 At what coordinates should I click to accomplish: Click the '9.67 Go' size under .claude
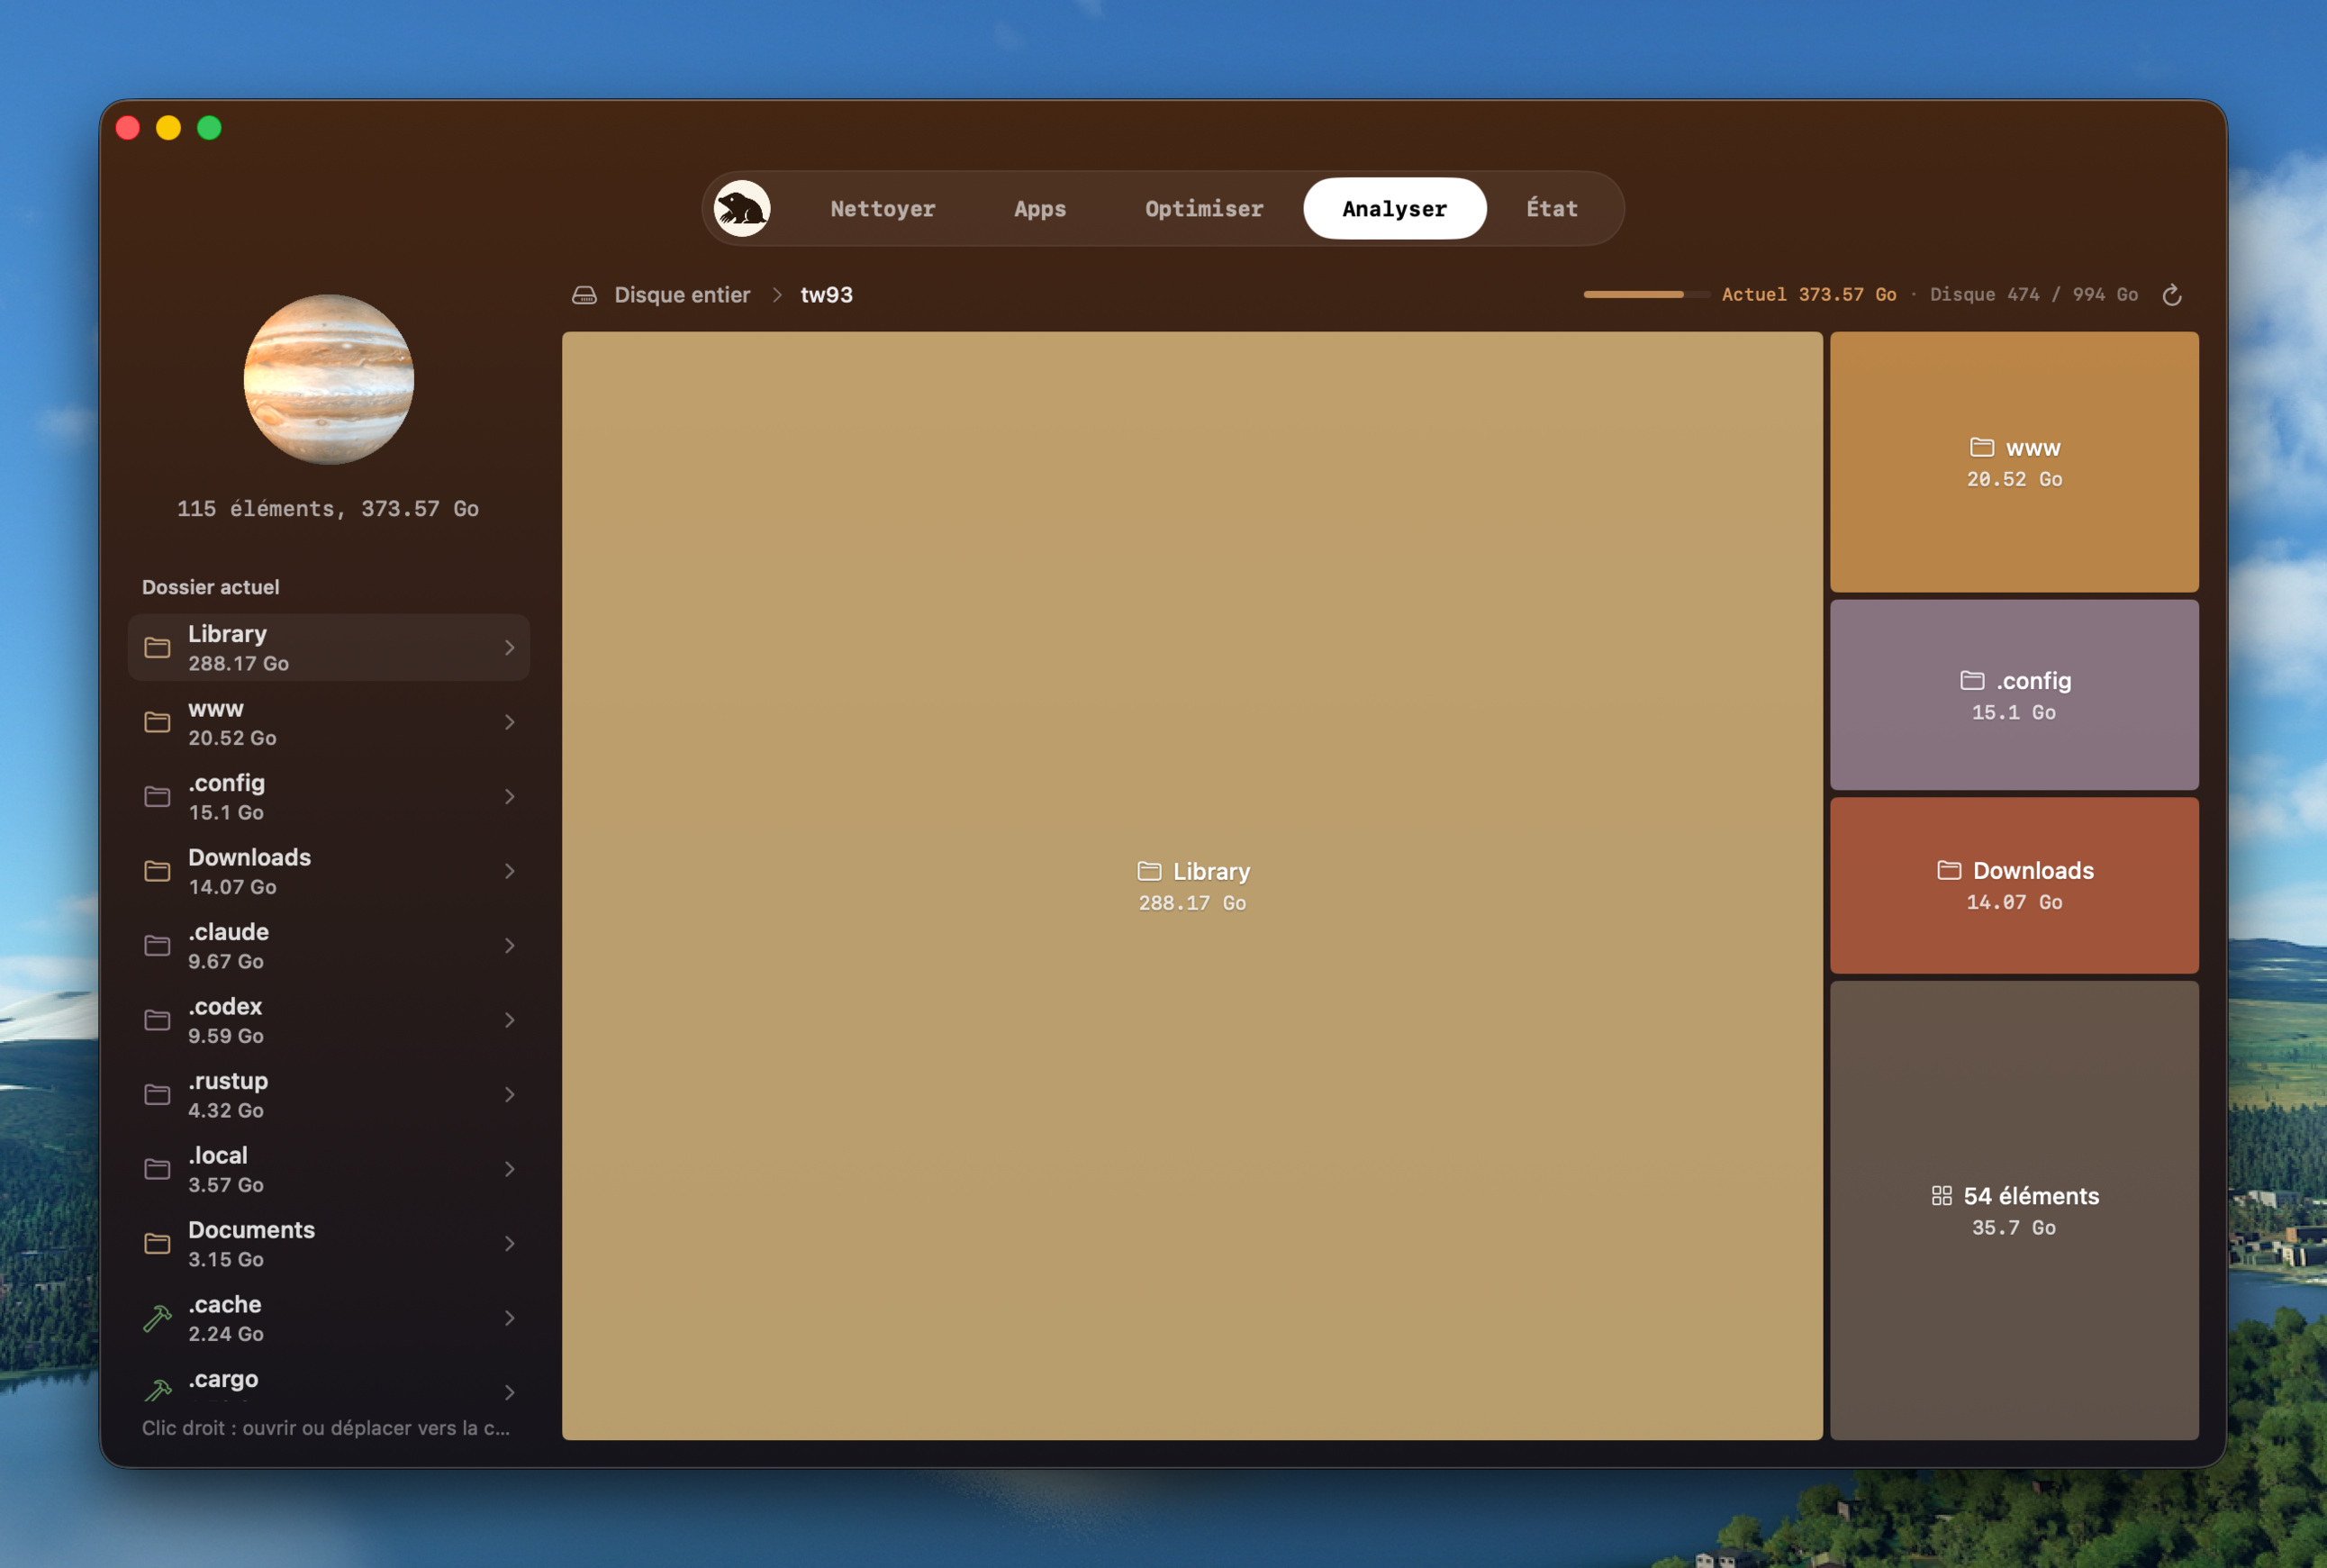(226, 961)
